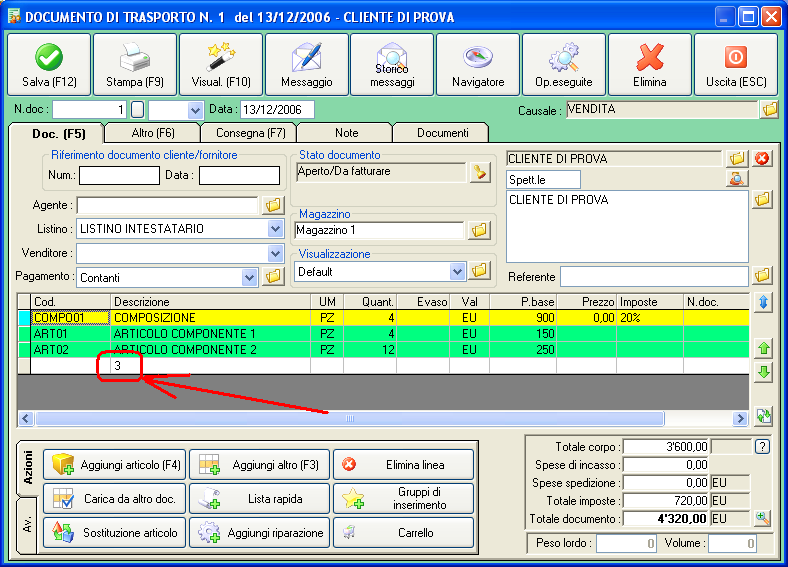Click the Aggiungi articolo (F4) button

tap(115, 464)
